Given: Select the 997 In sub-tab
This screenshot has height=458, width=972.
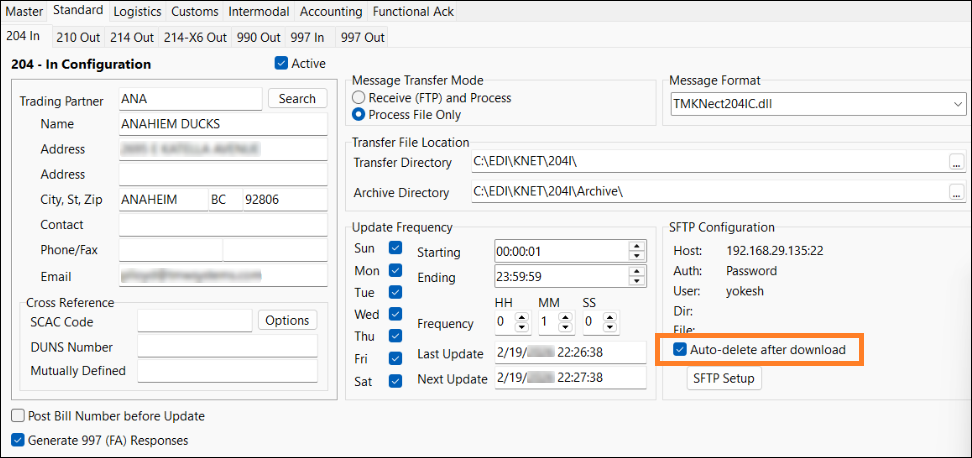Looking at the screenshot, I should click(x=307, y=37).
